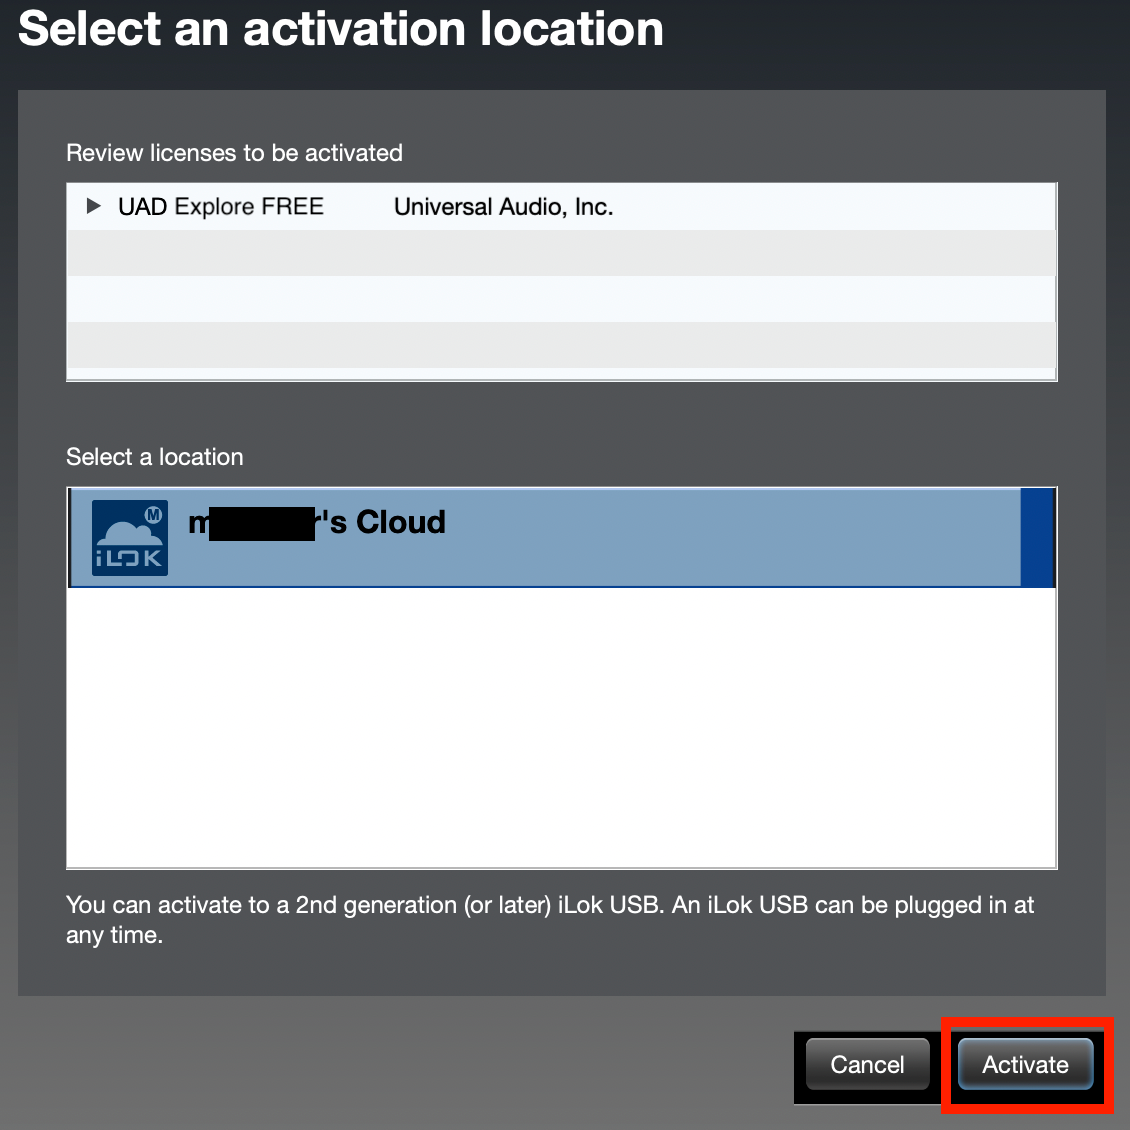The width and height of the screenshot is (1130, 1130).
Task: Expand the UAD Explore FREE disclosure triangle
Action: coord(94,206)
